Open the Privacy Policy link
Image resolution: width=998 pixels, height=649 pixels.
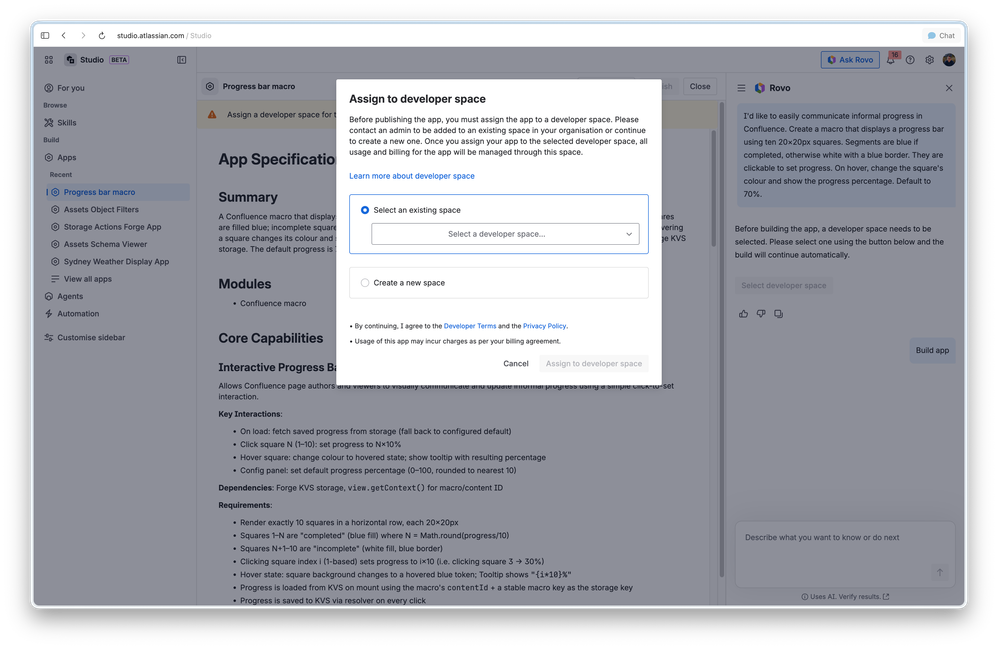(544, 326)
